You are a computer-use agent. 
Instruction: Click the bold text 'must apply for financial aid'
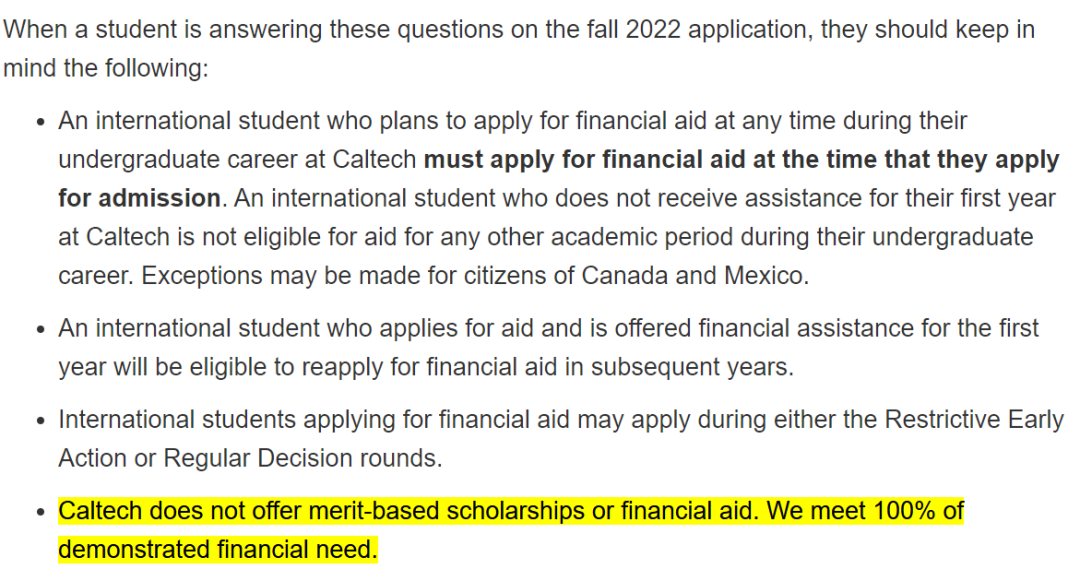pyautogui.click(x=585, y=159)
